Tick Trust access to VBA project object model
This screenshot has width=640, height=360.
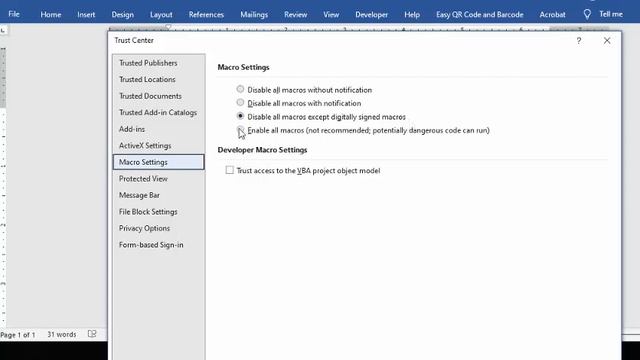(229, 170)
